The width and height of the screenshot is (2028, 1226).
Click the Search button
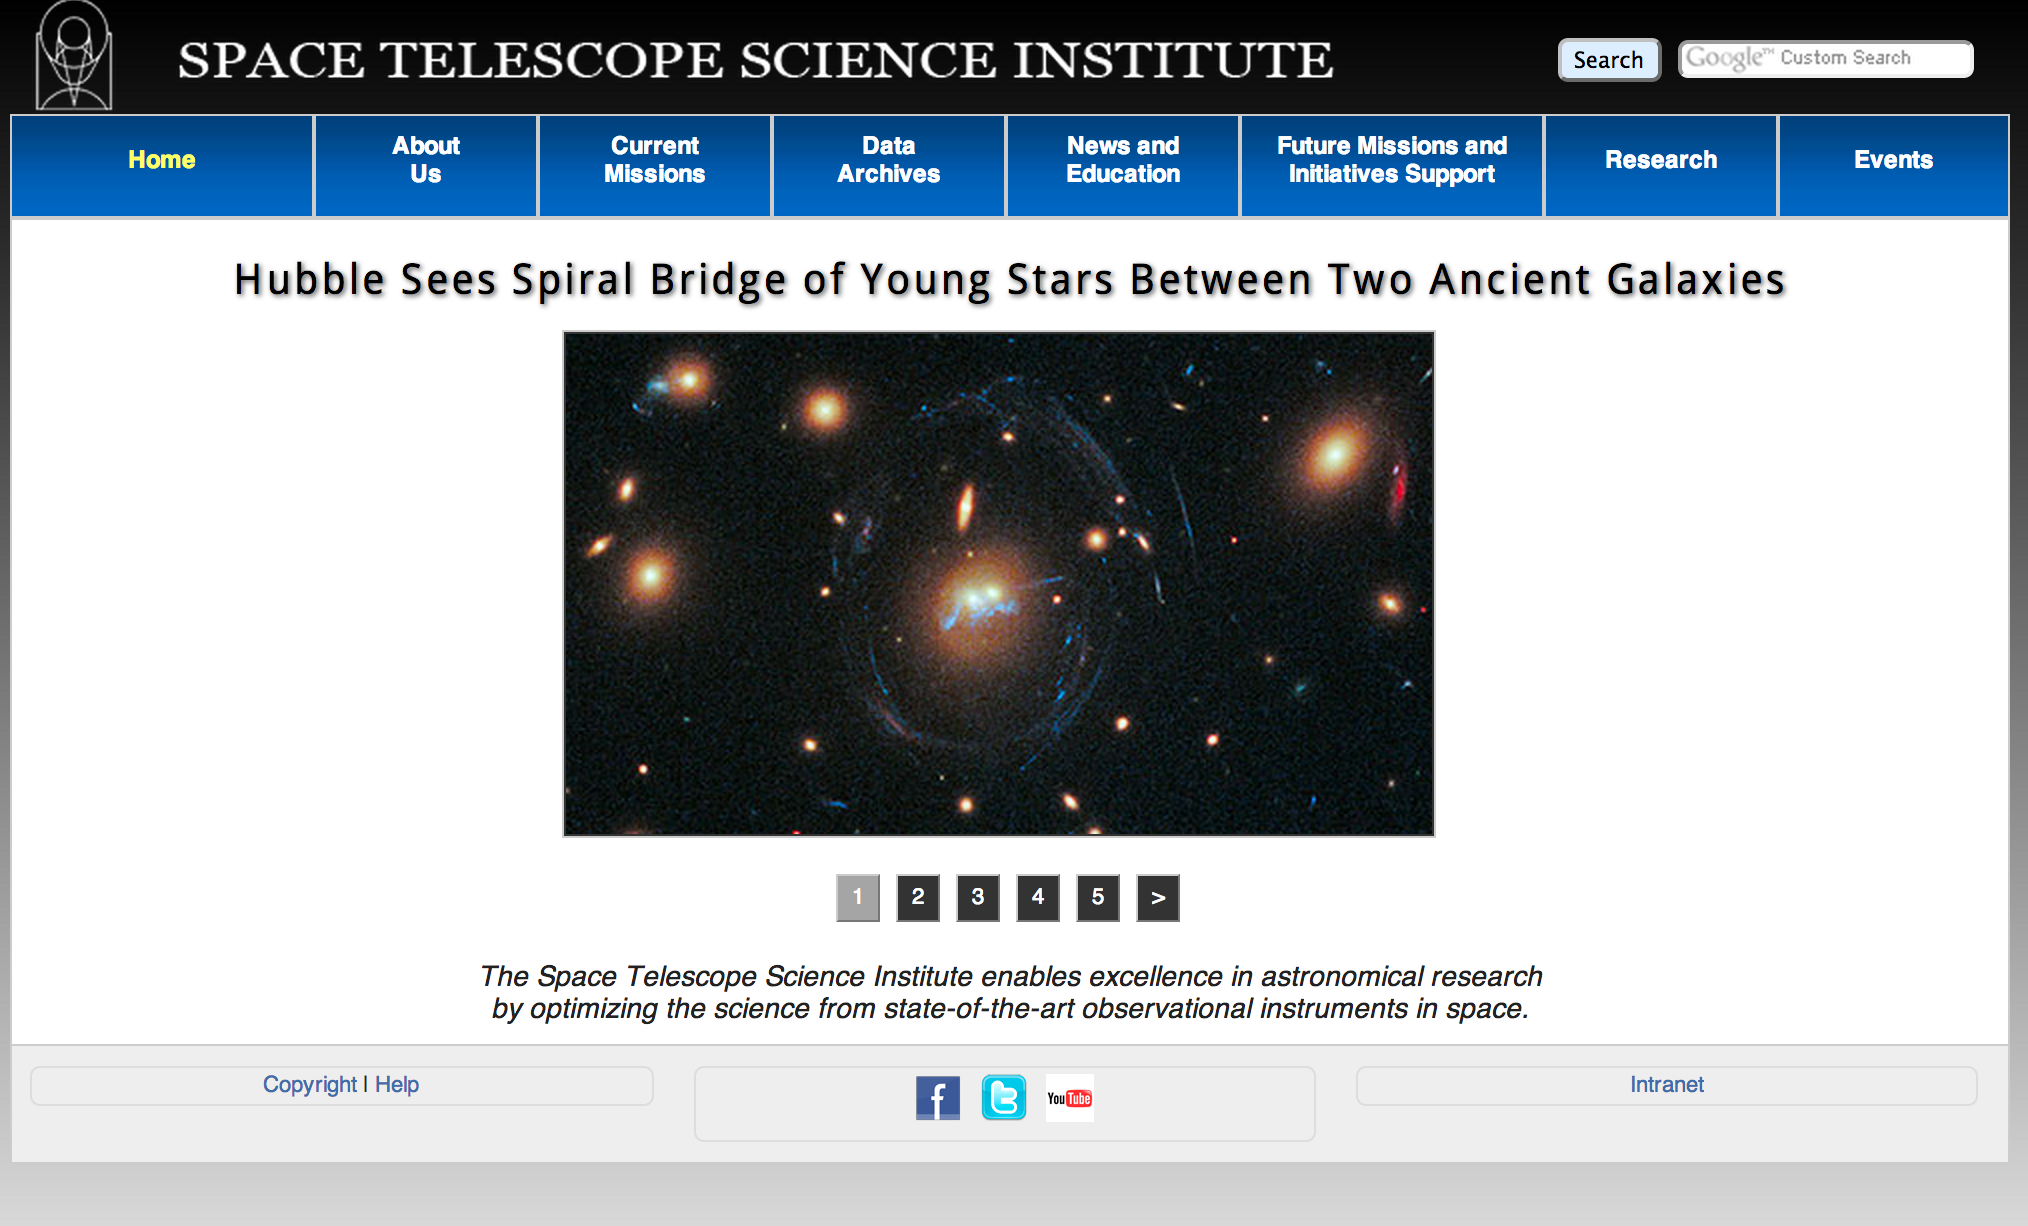tap(1606, 58)
